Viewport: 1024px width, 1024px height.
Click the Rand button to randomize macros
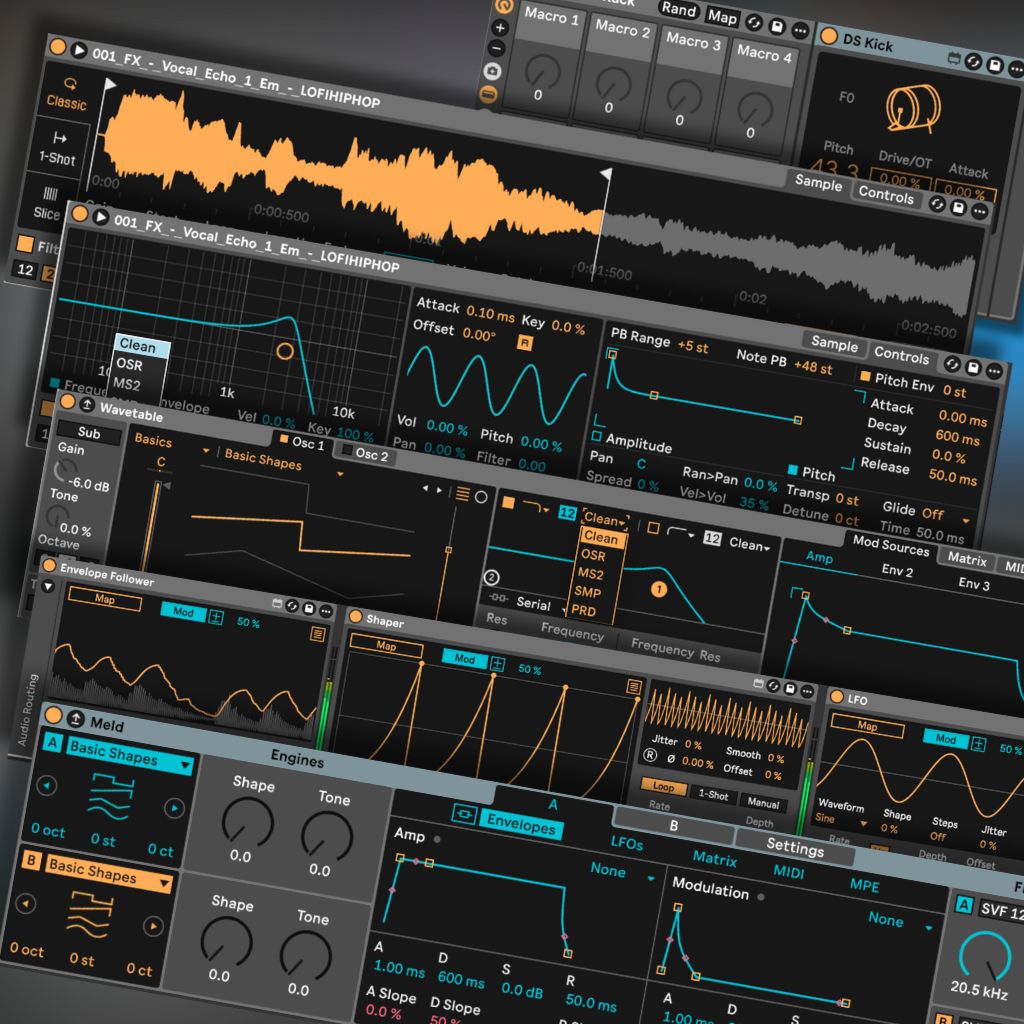680,10
